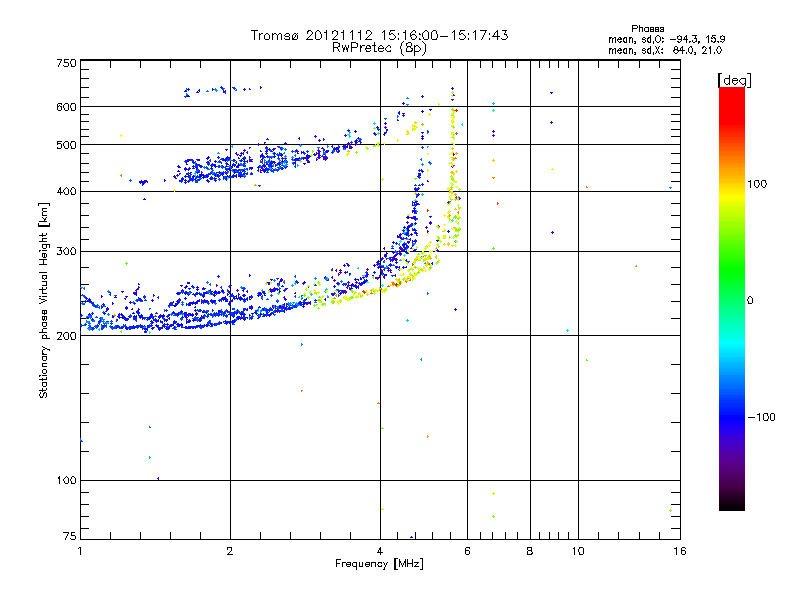The image size is (800, 600).
Task: Click the 'Stationary phase Virtual Height [km]' axis label
Action: tap(44, 300)
